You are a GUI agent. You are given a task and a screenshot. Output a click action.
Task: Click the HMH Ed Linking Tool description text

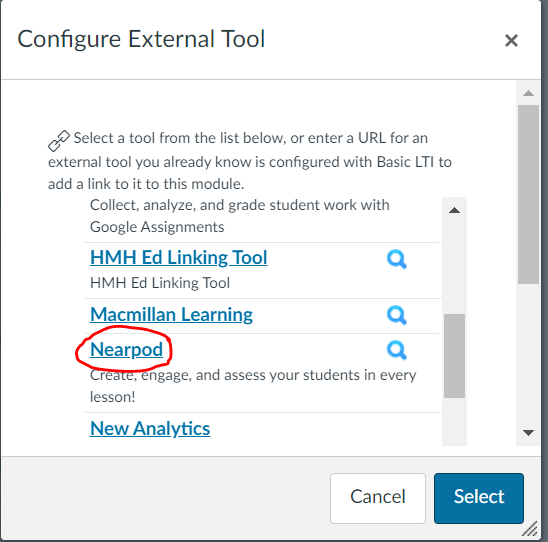point(160,283)
